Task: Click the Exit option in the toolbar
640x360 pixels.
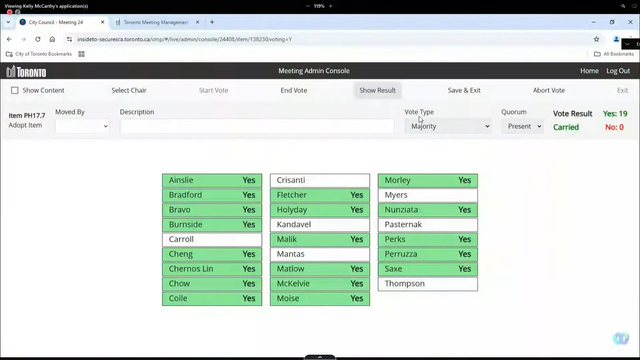Action: tap(622, 90)
